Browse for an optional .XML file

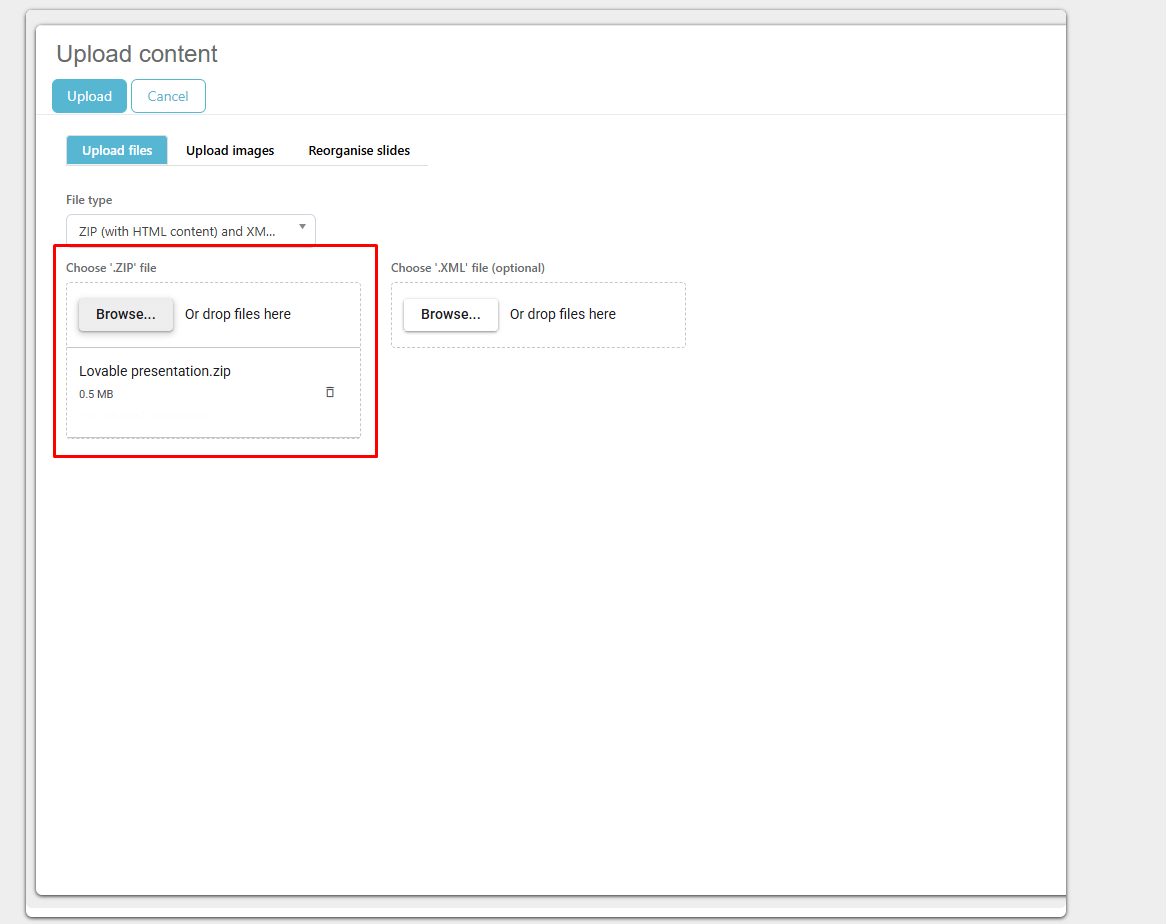(x=451, y=314)
